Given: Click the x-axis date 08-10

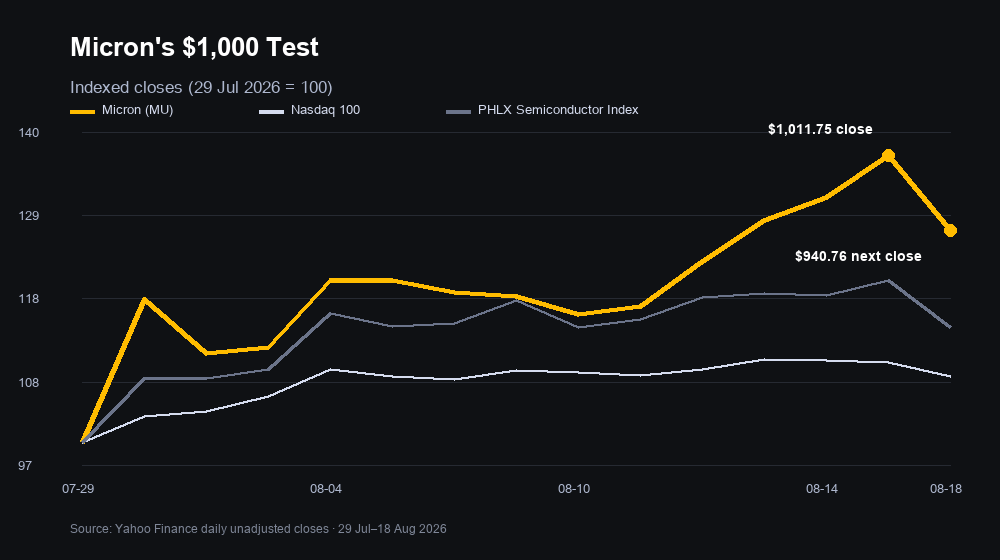Looking at the screenshot, I should coord(574,489).
